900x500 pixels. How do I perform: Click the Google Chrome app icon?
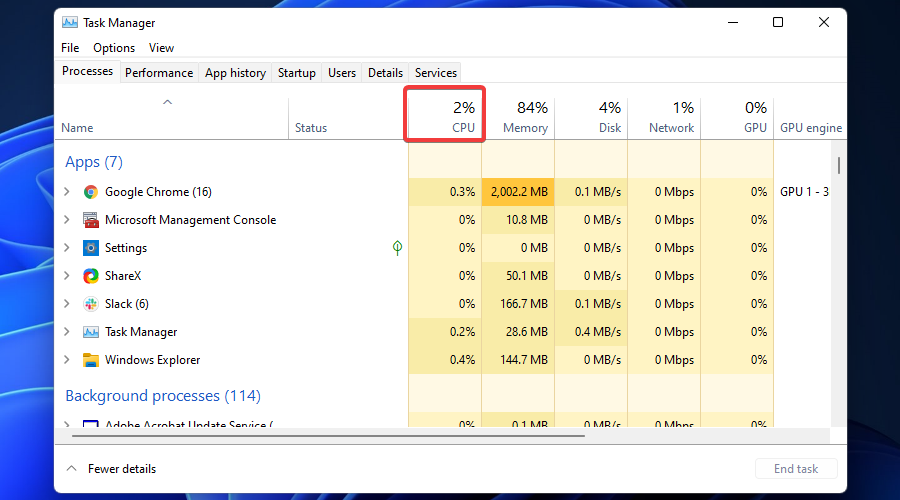(x=91, y=192)
